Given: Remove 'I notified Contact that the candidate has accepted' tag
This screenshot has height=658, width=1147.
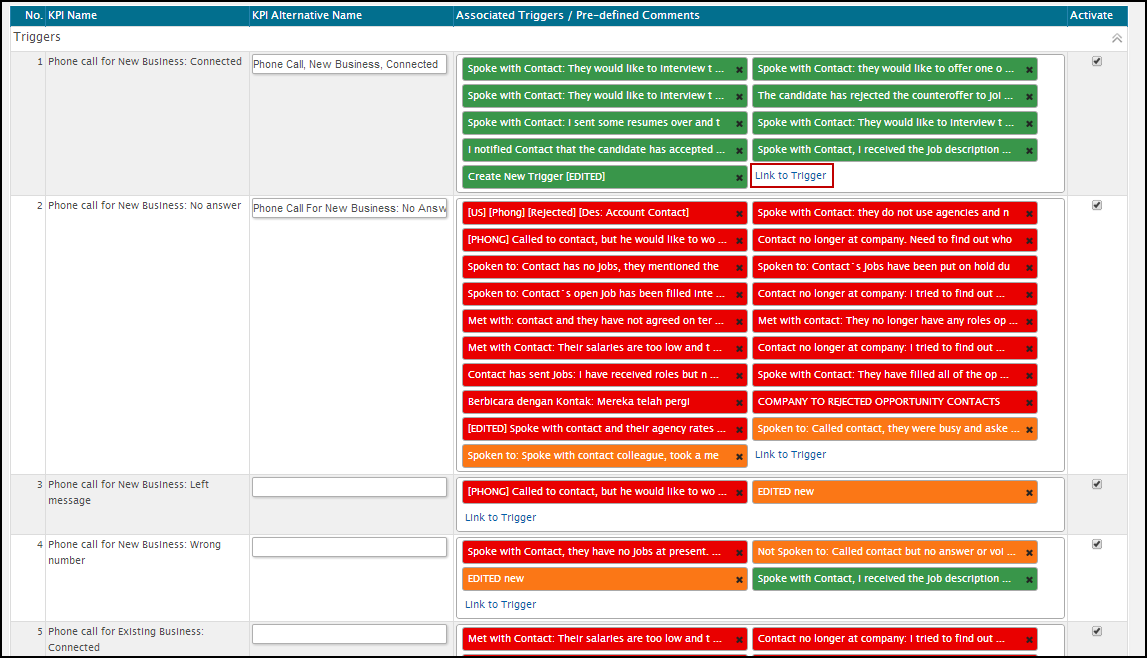Looking at the screenshot, I should click(x=740, y=151).
